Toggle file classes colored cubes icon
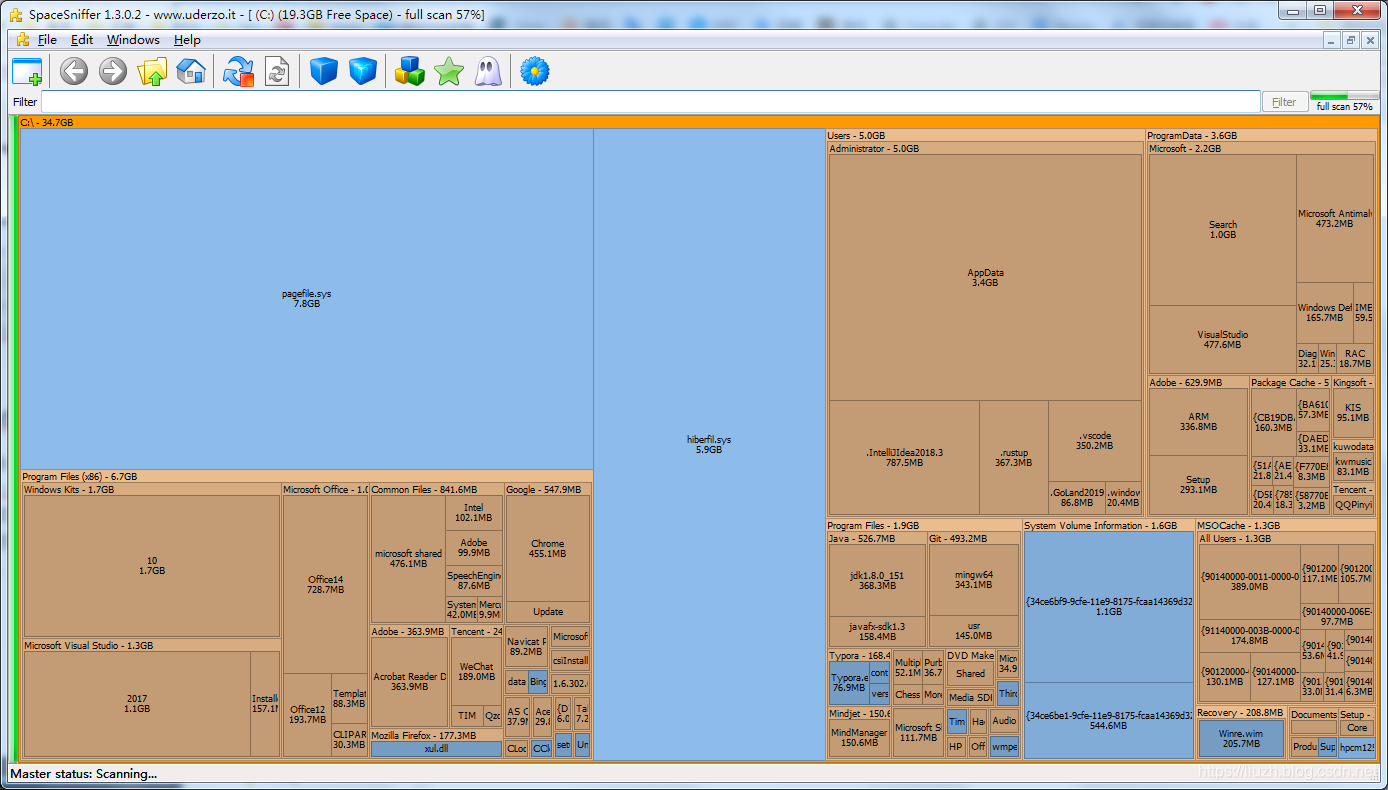 [x=409, y=71]
